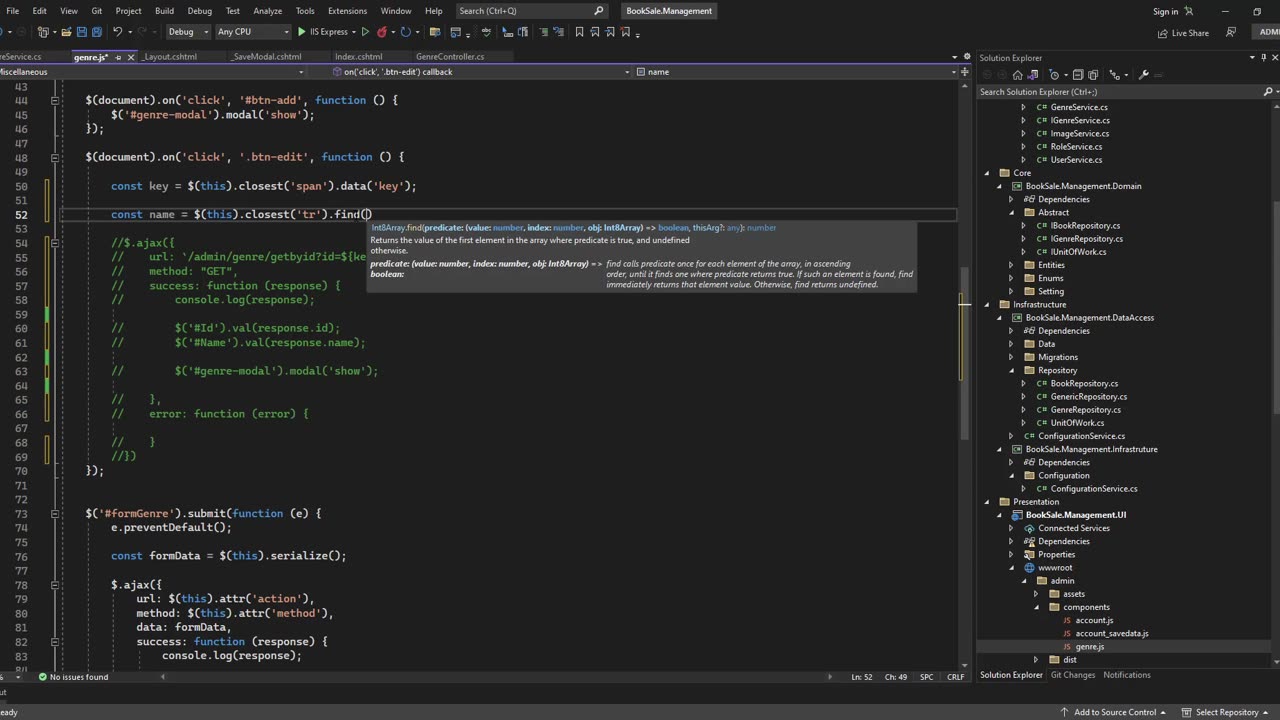
Task: Click the SPC indentation indicator
Action: pos(927,677)
